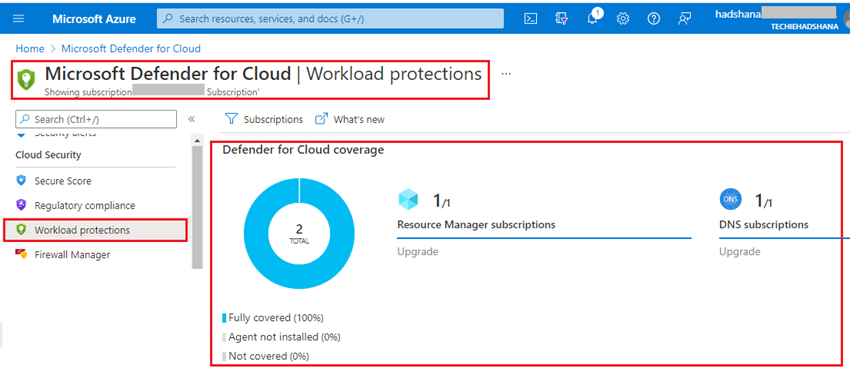The width and height of the screenshot is (850, 375).
Task: Click Resource Manager subscriptions label
Action: [x=476, y=224]
